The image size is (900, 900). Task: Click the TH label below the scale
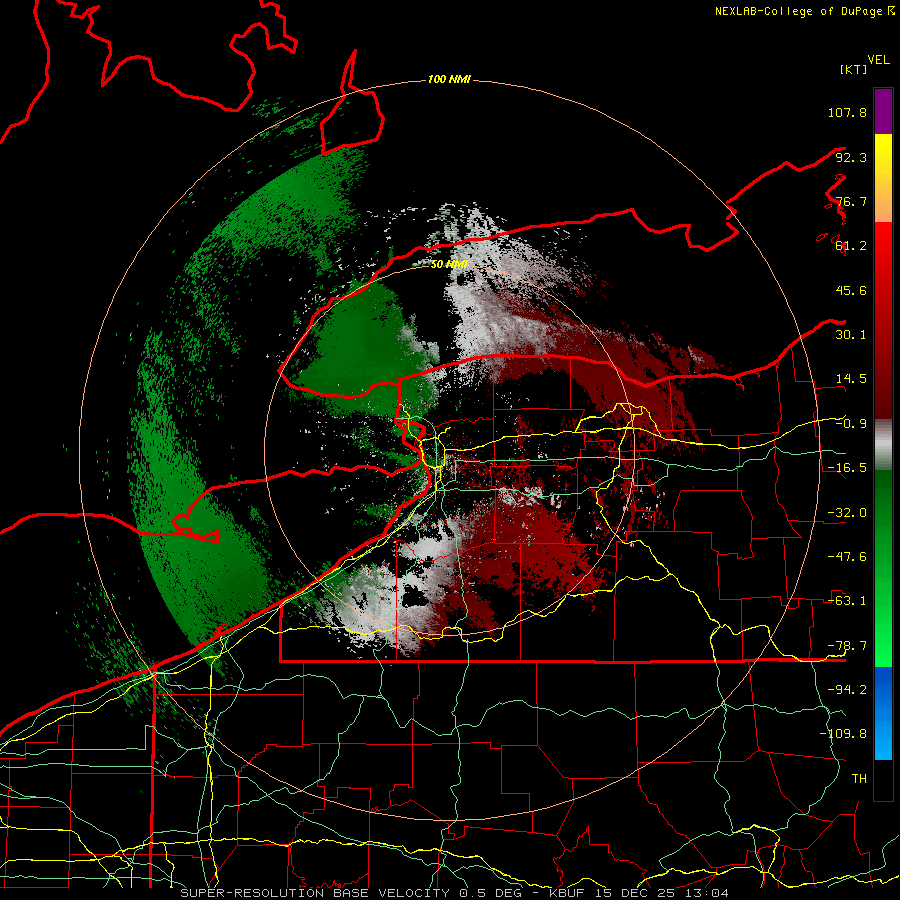pos(859,779)
